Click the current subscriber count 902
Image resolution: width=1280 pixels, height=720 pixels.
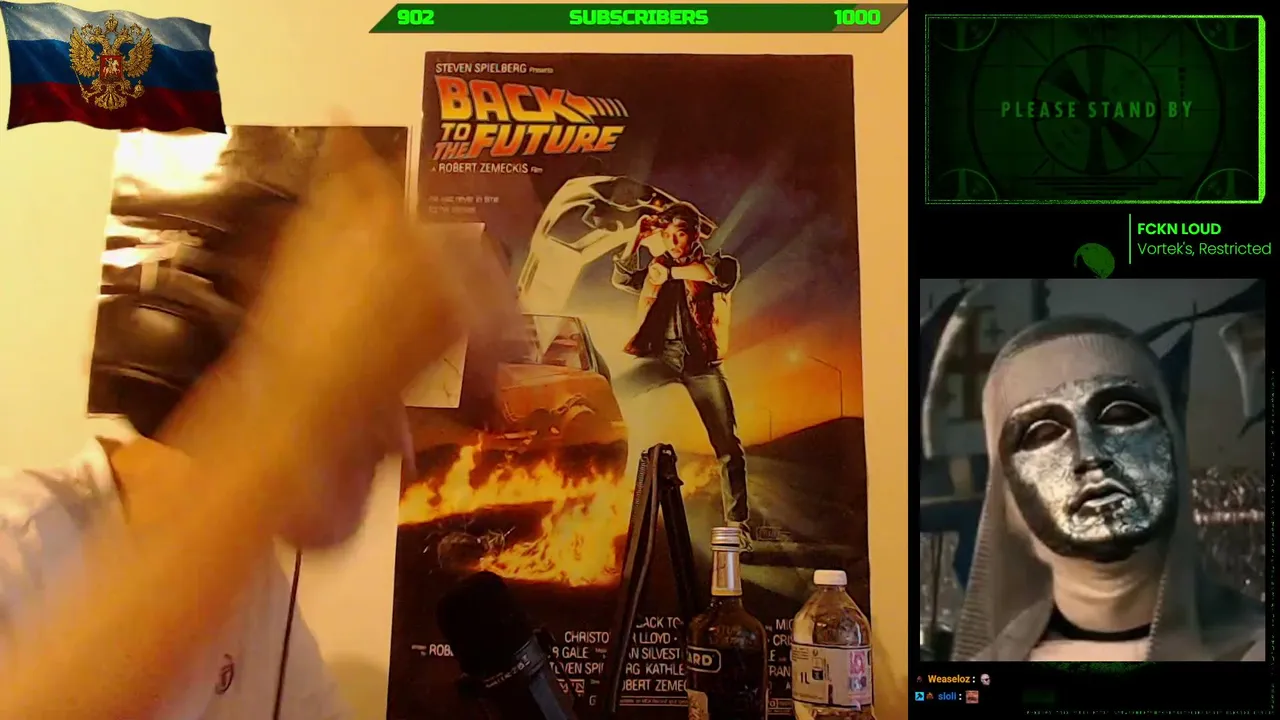tap(415, 18)
